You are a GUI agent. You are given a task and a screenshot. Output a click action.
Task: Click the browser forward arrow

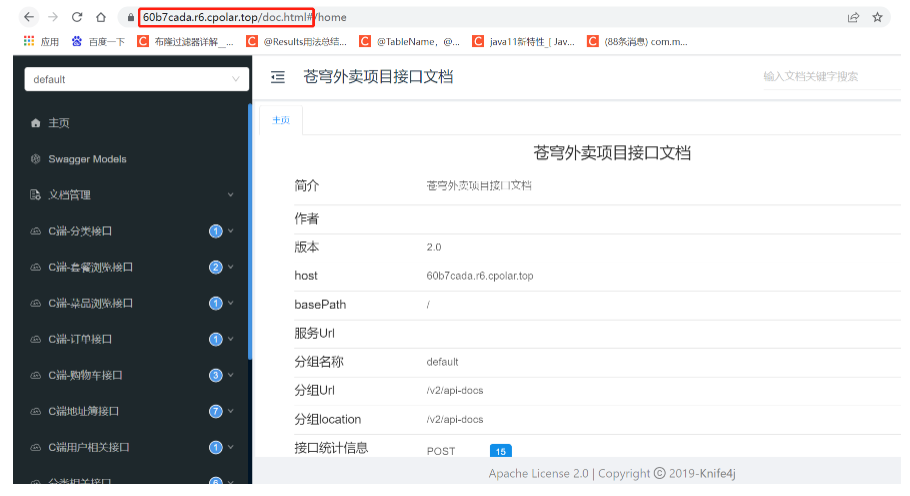click(53, 17)
